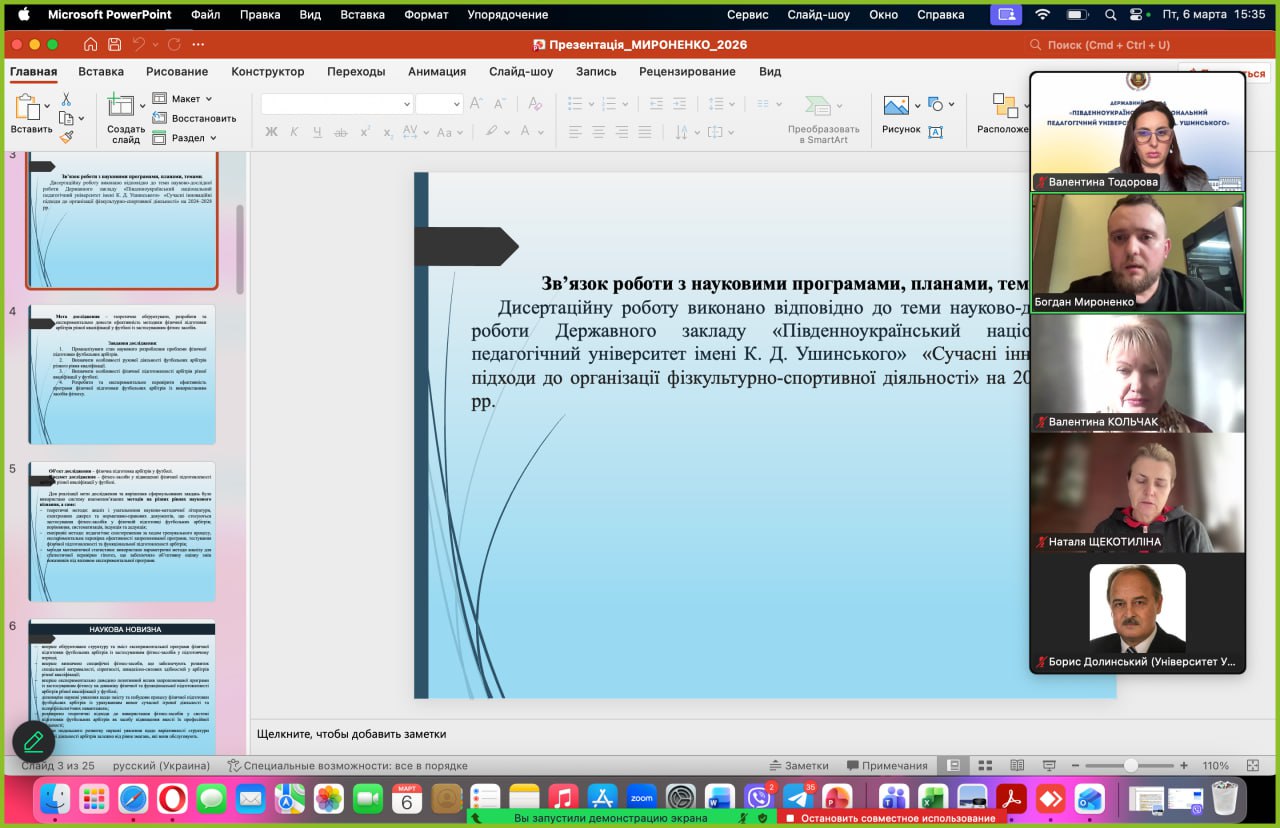Open the font name combo box
Viewport: 1280px width, 828px height.
coord(336,104)
